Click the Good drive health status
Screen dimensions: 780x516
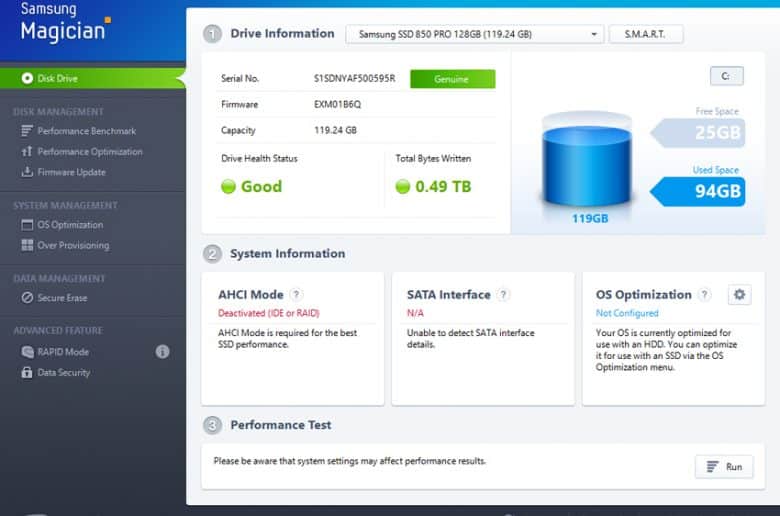point(252,187)
